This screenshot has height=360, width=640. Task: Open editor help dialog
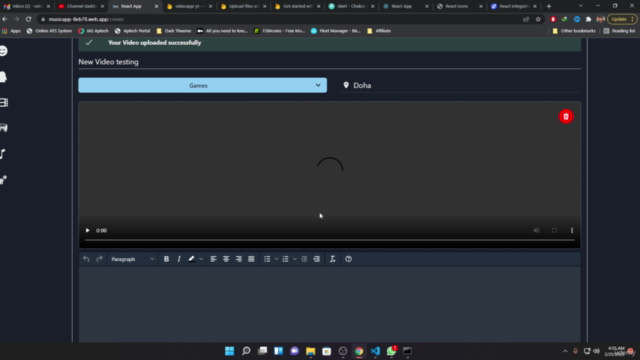tap(348, 259)
